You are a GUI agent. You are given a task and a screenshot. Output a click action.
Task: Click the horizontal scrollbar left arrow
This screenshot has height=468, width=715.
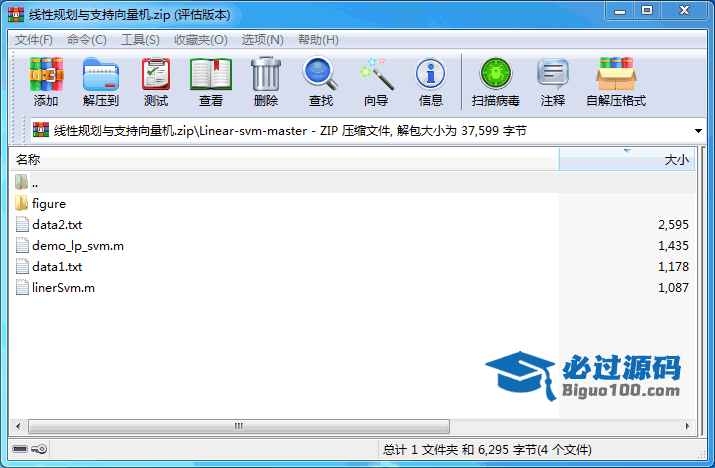pos(18,426)
